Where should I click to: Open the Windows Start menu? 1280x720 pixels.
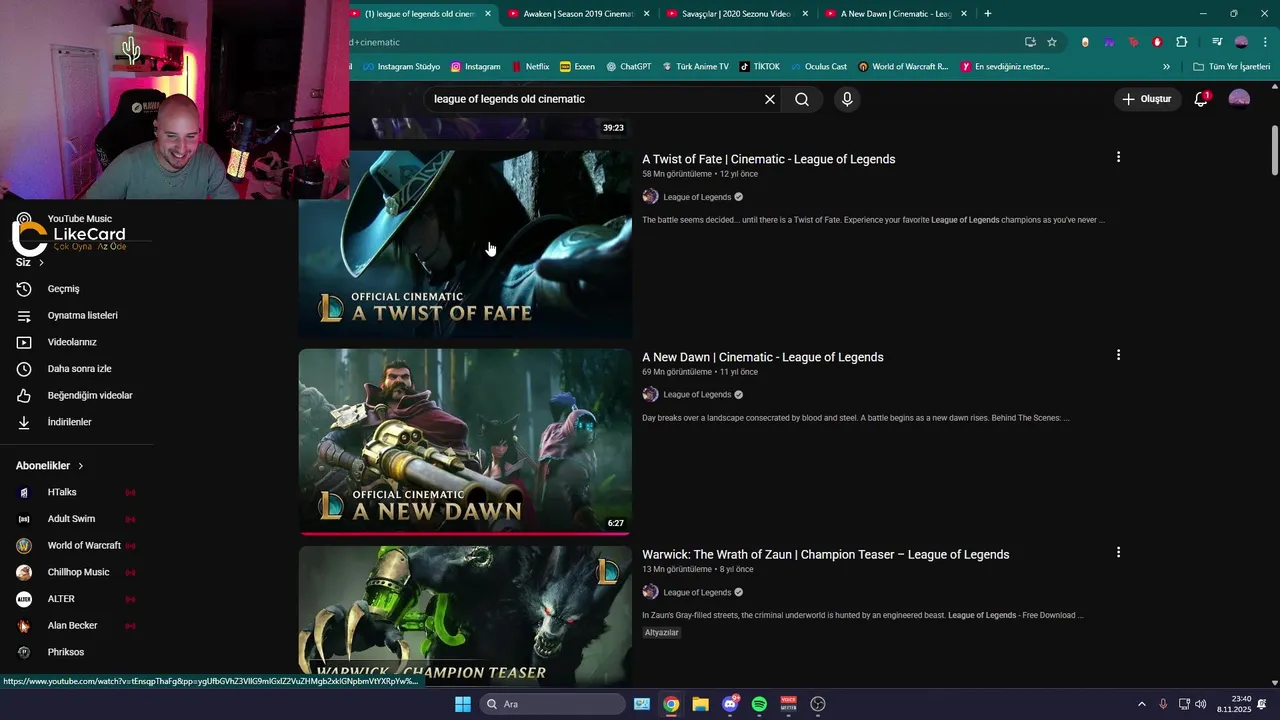(462, 704)
